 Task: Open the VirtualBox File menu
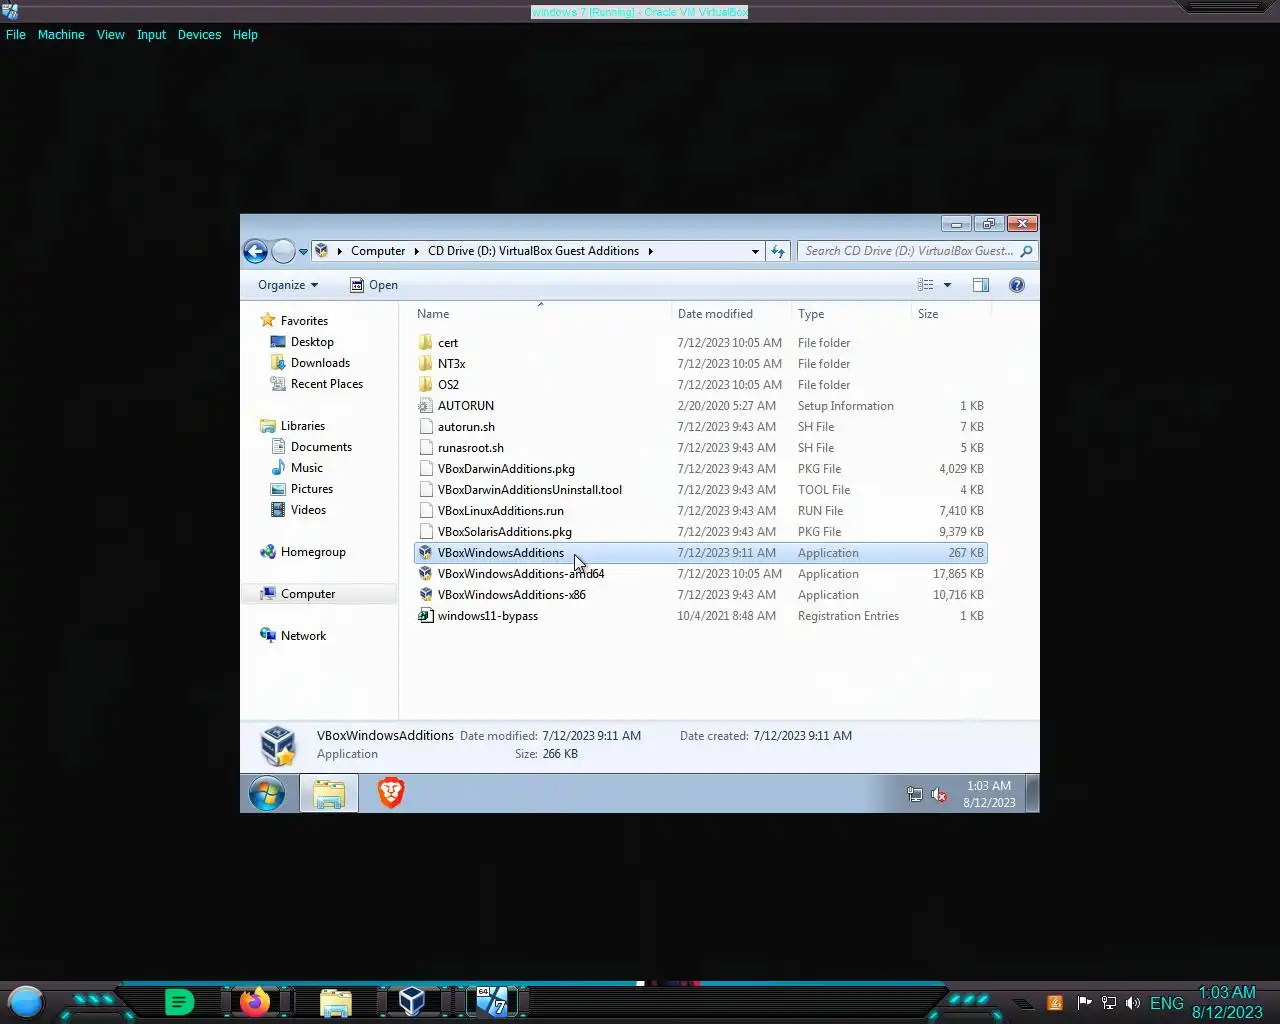tap(16, 35)
